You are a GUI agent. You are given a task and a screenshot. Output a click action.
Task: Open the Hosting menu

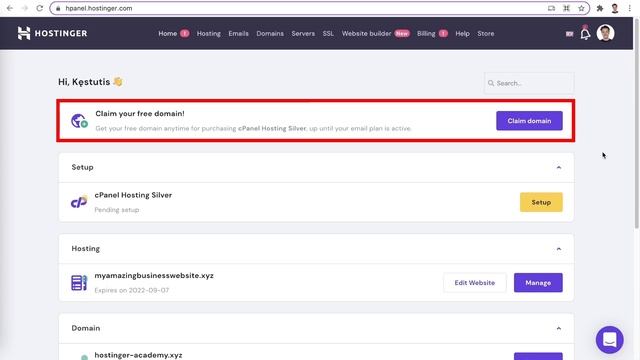pyautogui.click(x=209, y=33)
